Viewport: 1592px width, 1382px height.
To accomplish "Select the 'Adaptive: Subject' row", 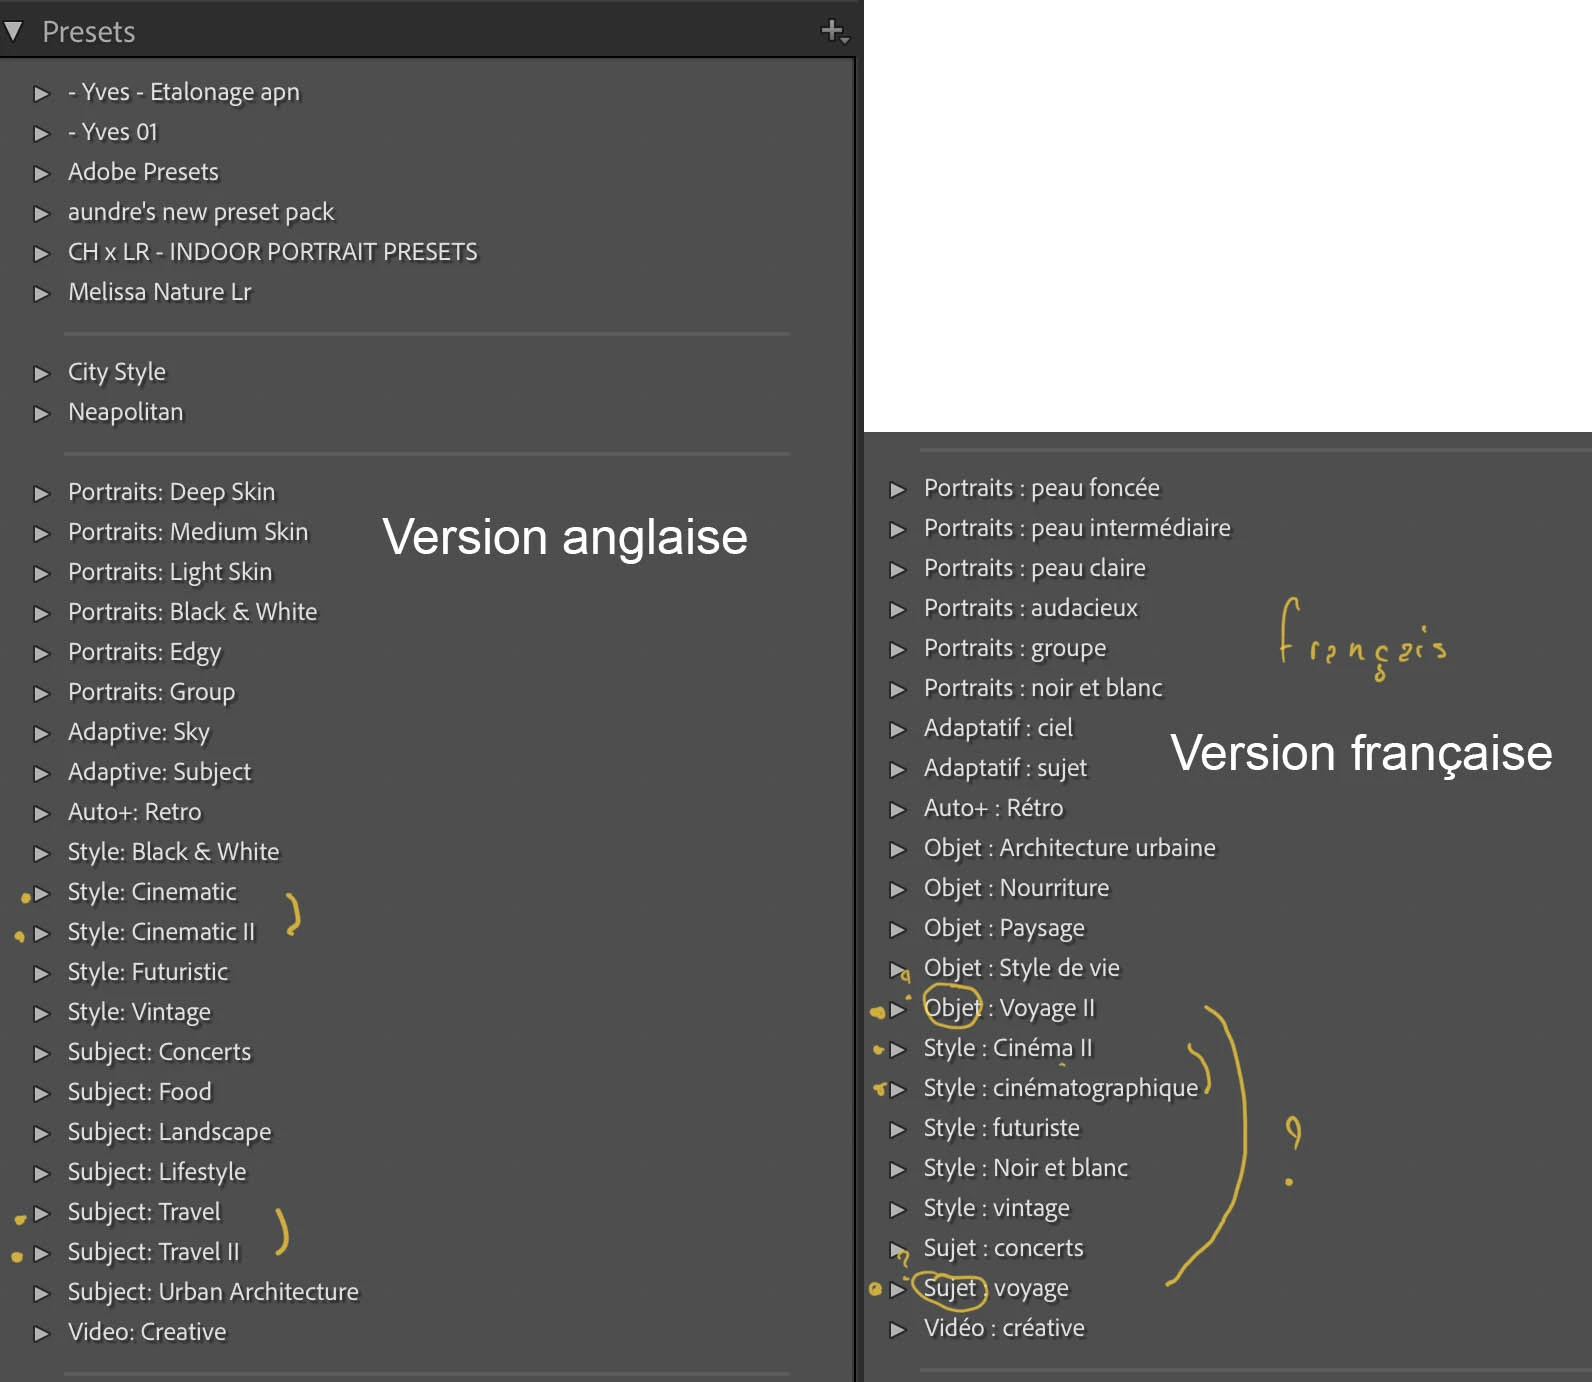I will 160,772.
